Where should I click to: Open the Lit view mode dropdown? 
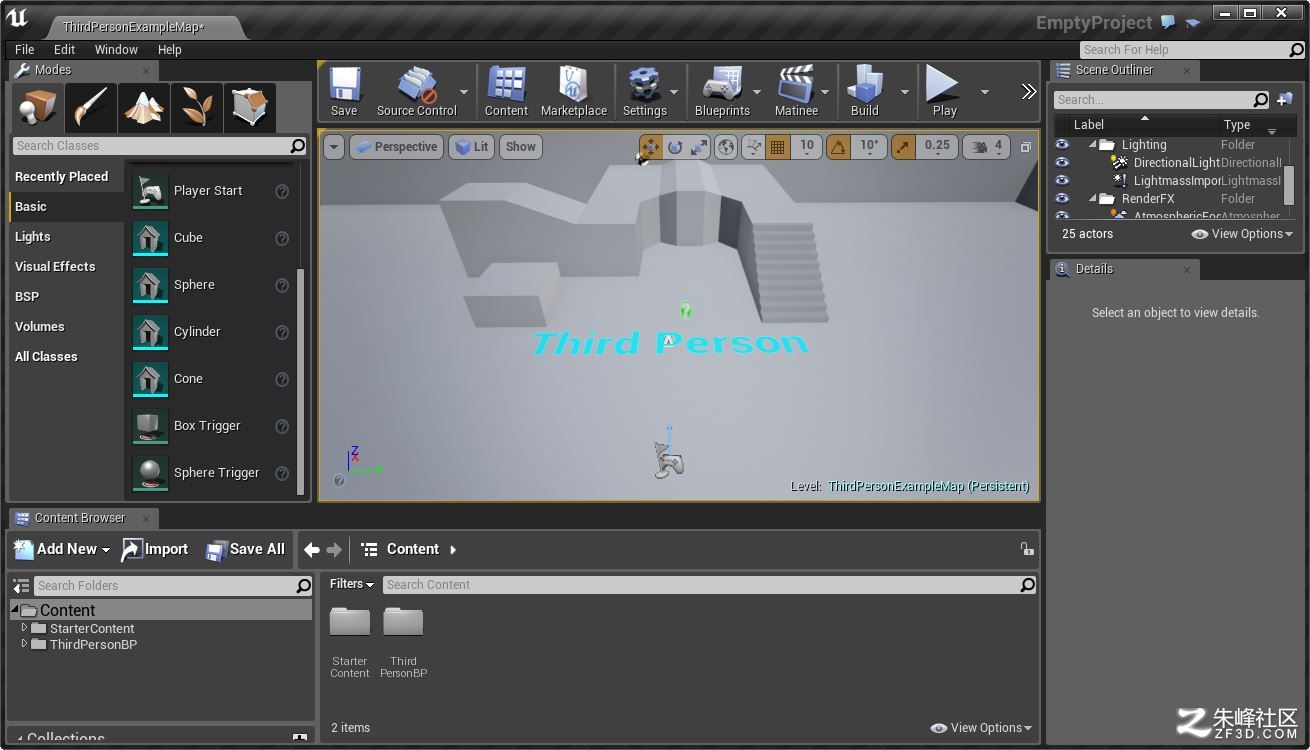(472, 147)
